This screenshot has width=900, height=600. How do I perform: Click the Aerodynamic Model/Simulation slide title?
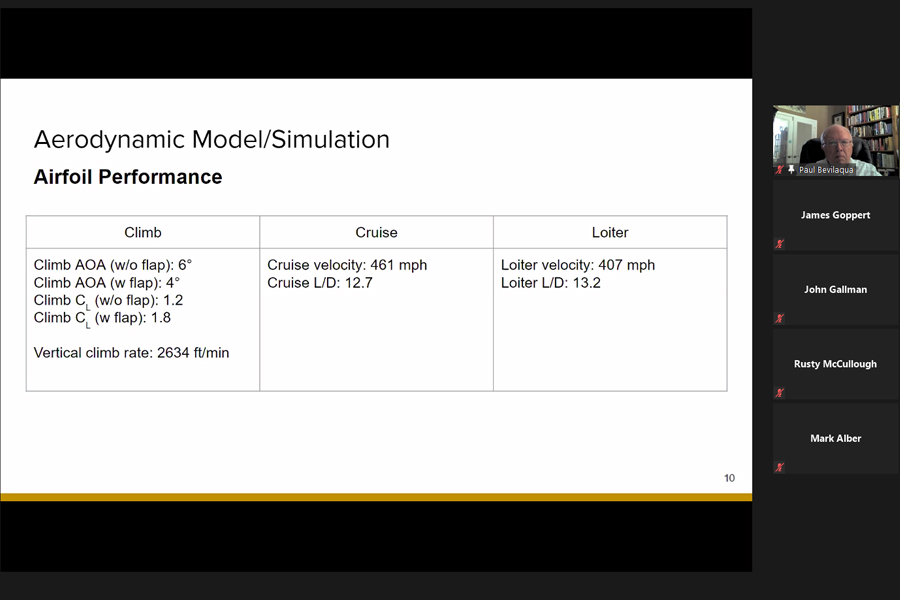(211, 139)
